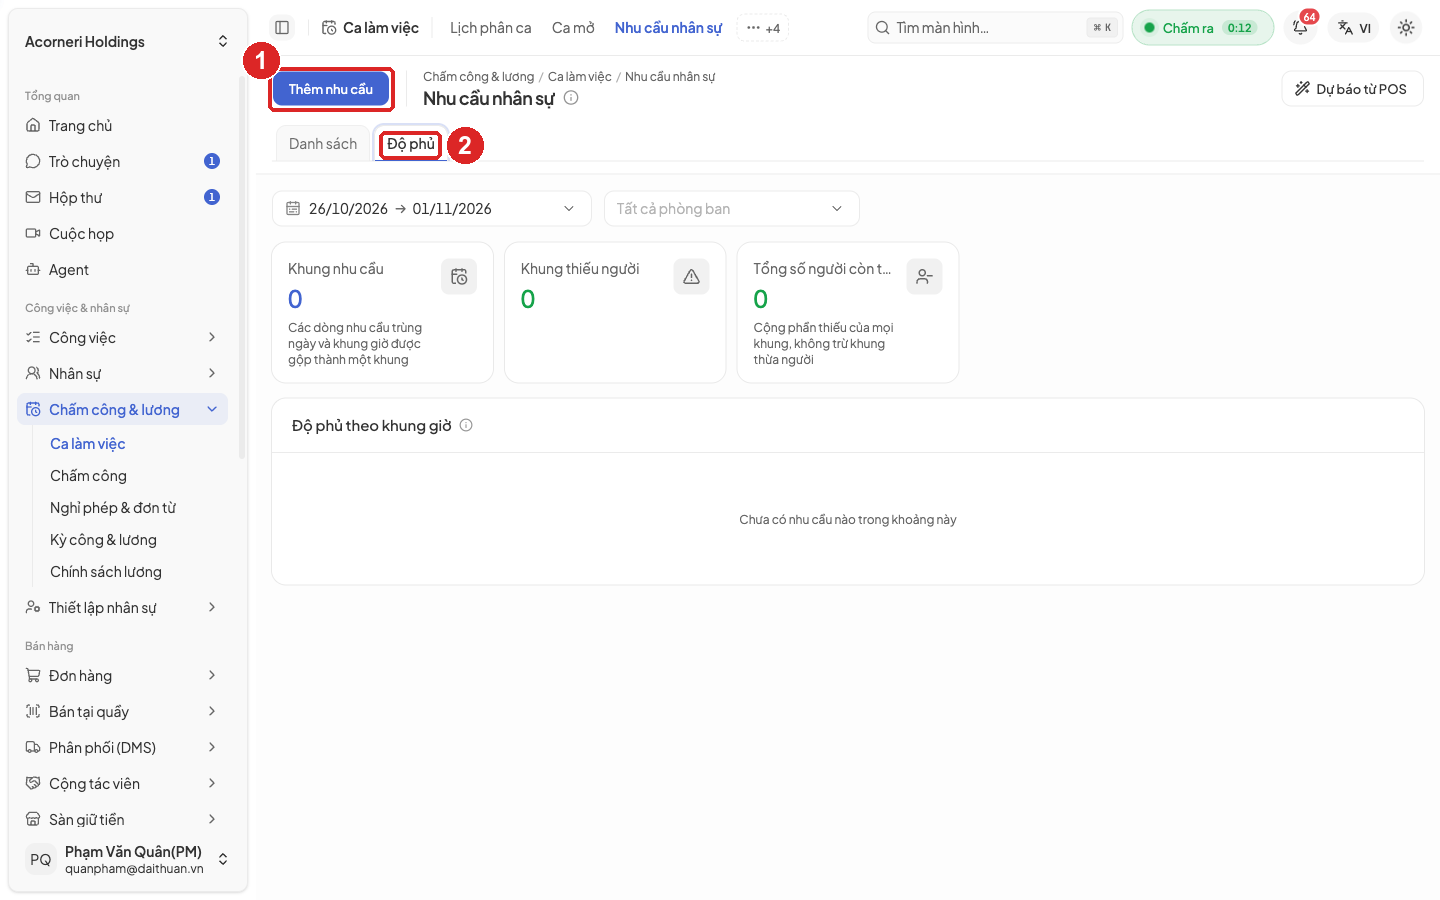Viewport: 1440px width, 900px height.
Task: Expand Đơn hàng sidebar group
Action: (x=122, y=676)
